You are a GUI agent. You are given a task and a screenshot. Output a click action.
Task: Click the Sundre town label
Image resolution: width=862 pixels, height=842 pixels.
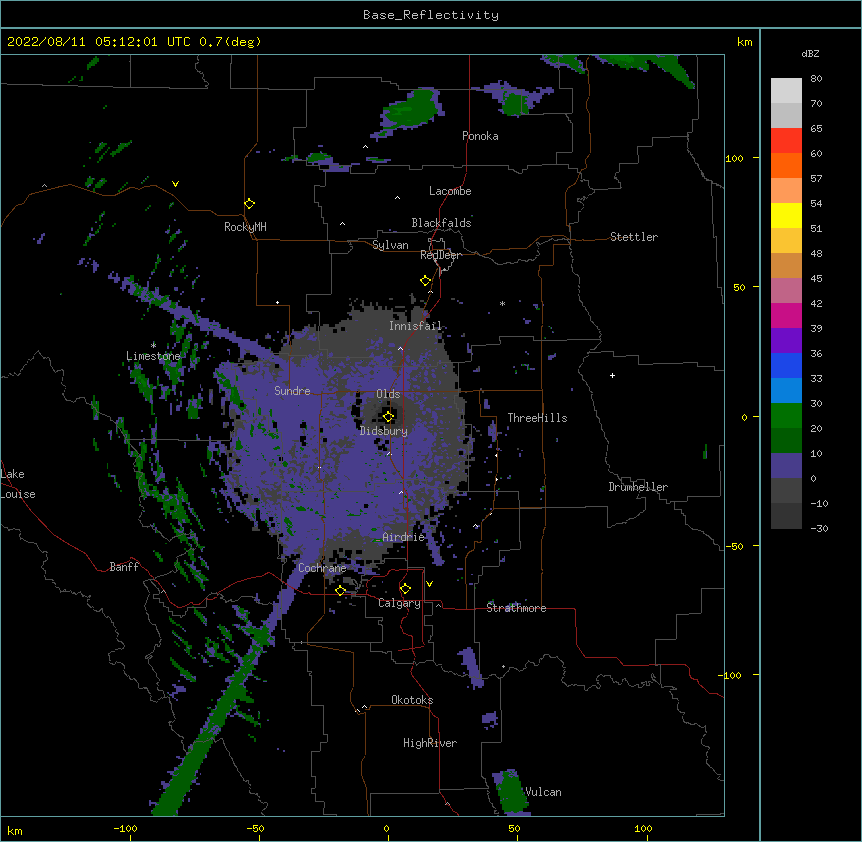[292, 391]
